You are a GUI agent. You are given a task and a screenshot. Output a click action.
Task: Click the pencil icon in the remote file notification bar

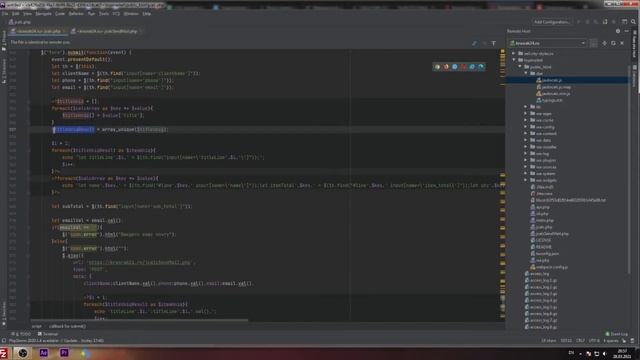474,43
